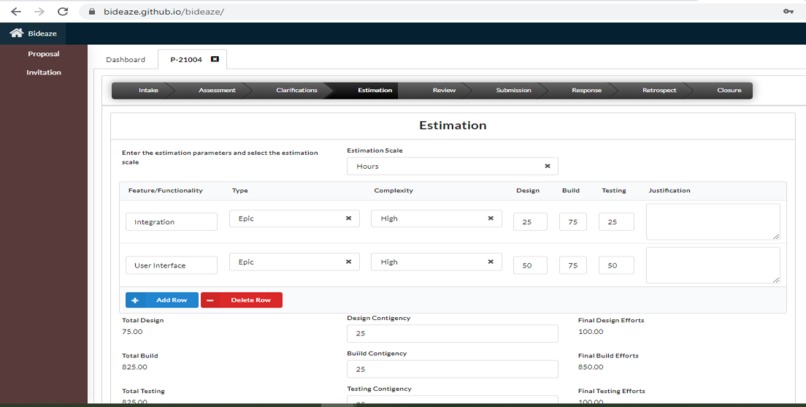
Task: Open Type dropdown for Integration row
Action: click(294, 218)
